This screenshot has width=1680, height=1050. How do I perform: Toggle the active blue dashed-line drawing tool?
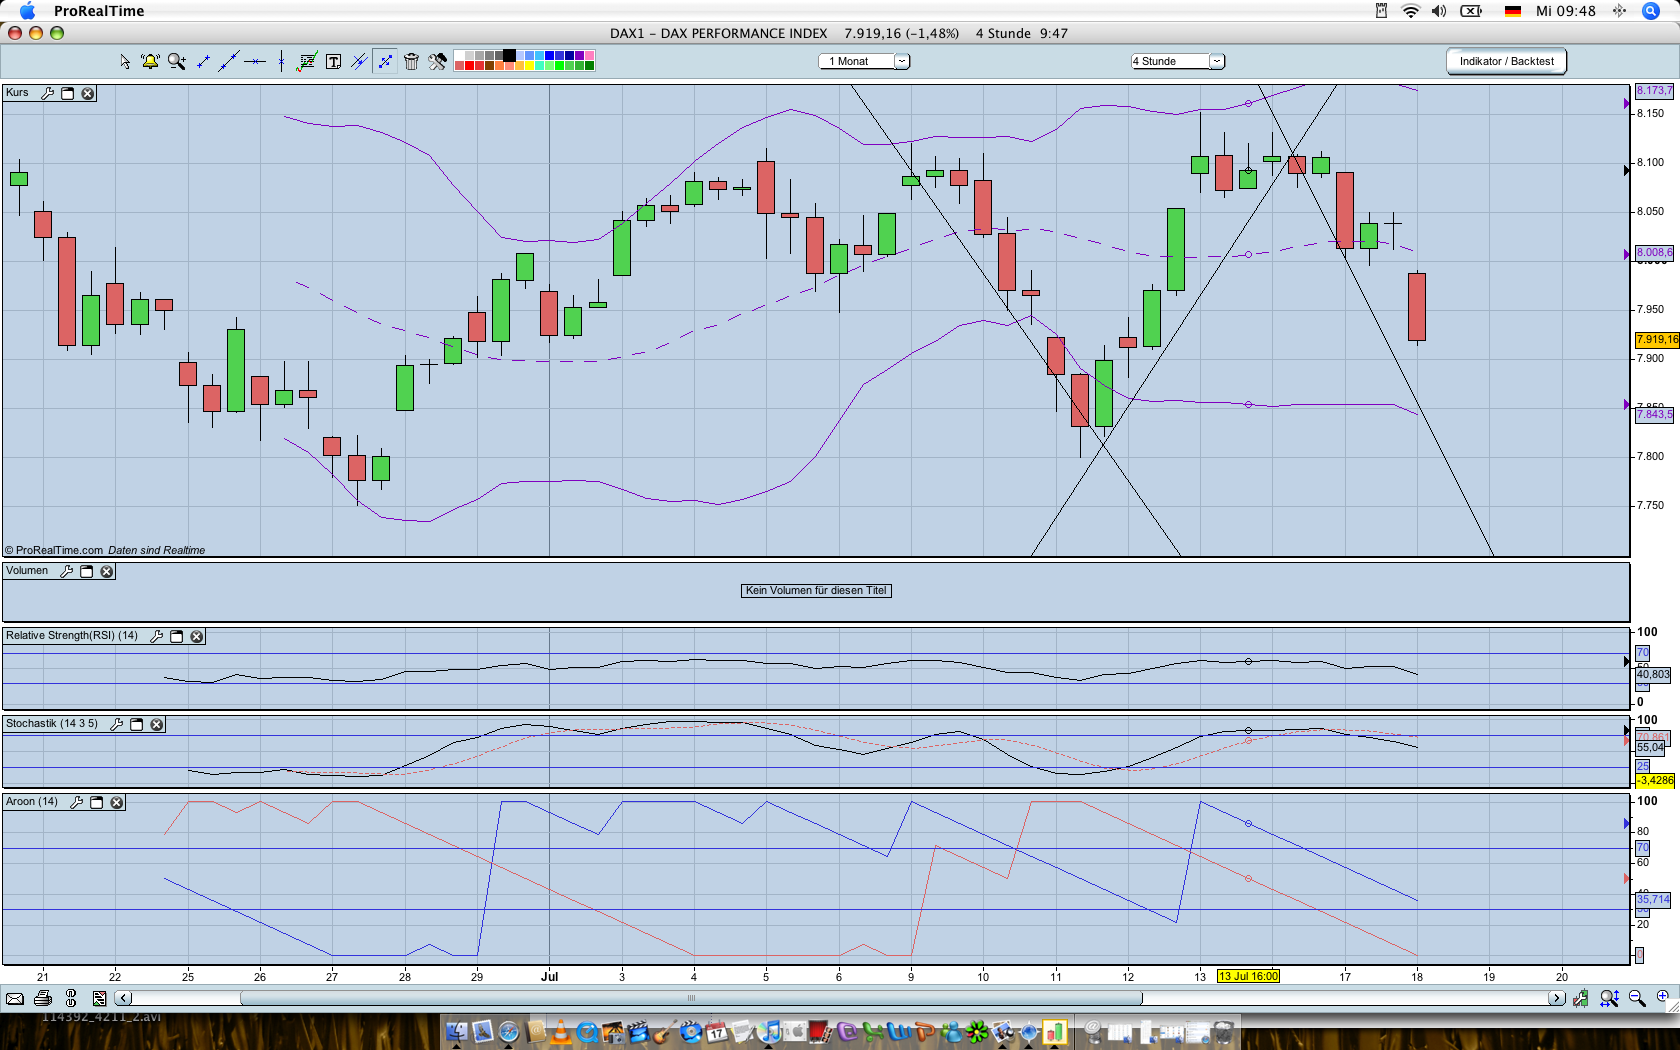click(x=385, y=62)
